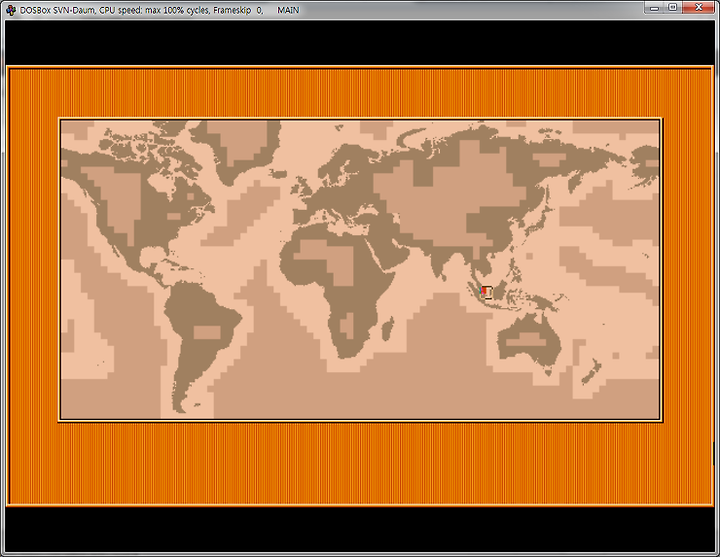Maximize the DOSBox window
The width and height of the screenshot is (720, 557).
point(672,8)
